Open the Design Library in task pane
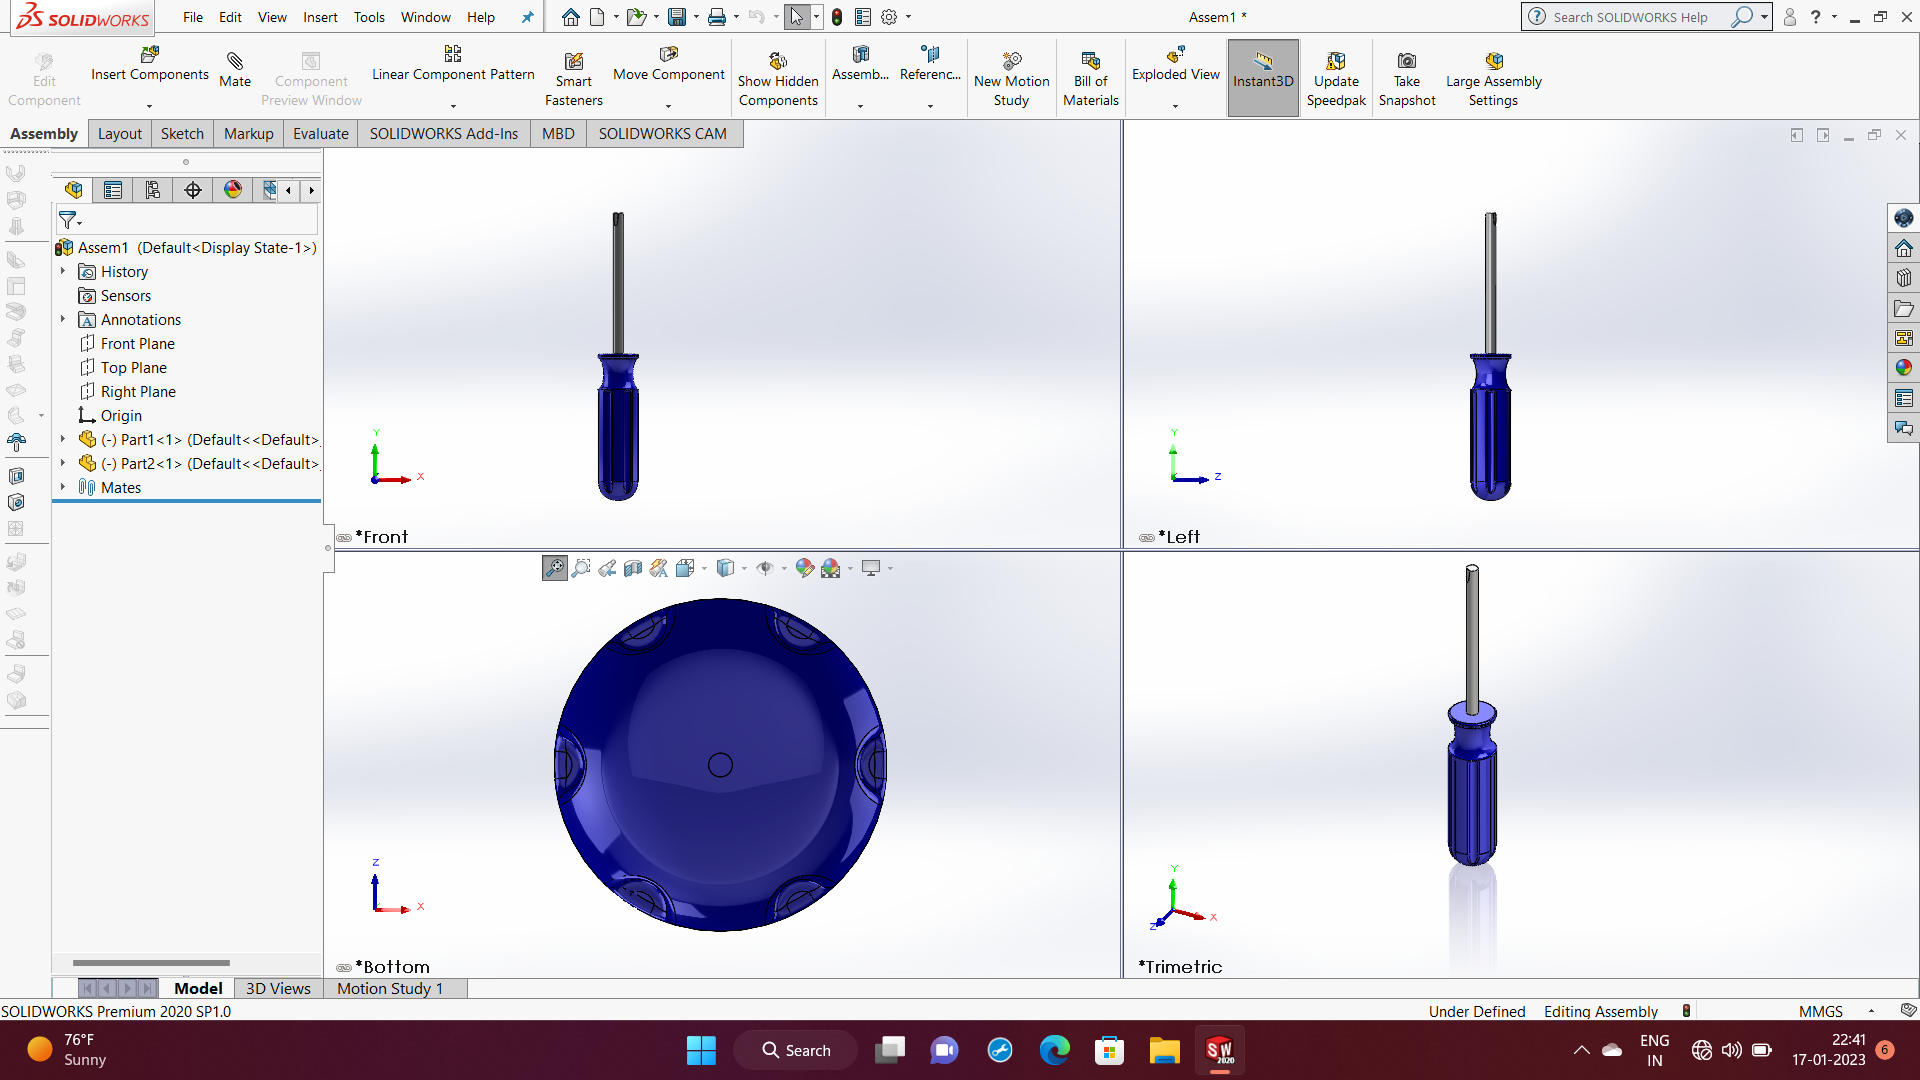 [1903, 278]
